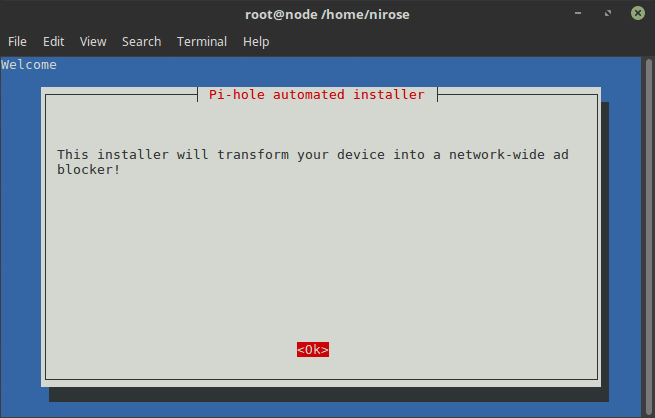This screenshot has height=418, width=655.
Task: Click the window title 'root@node /home/nirose'
Action: click(x=327, y=15)
